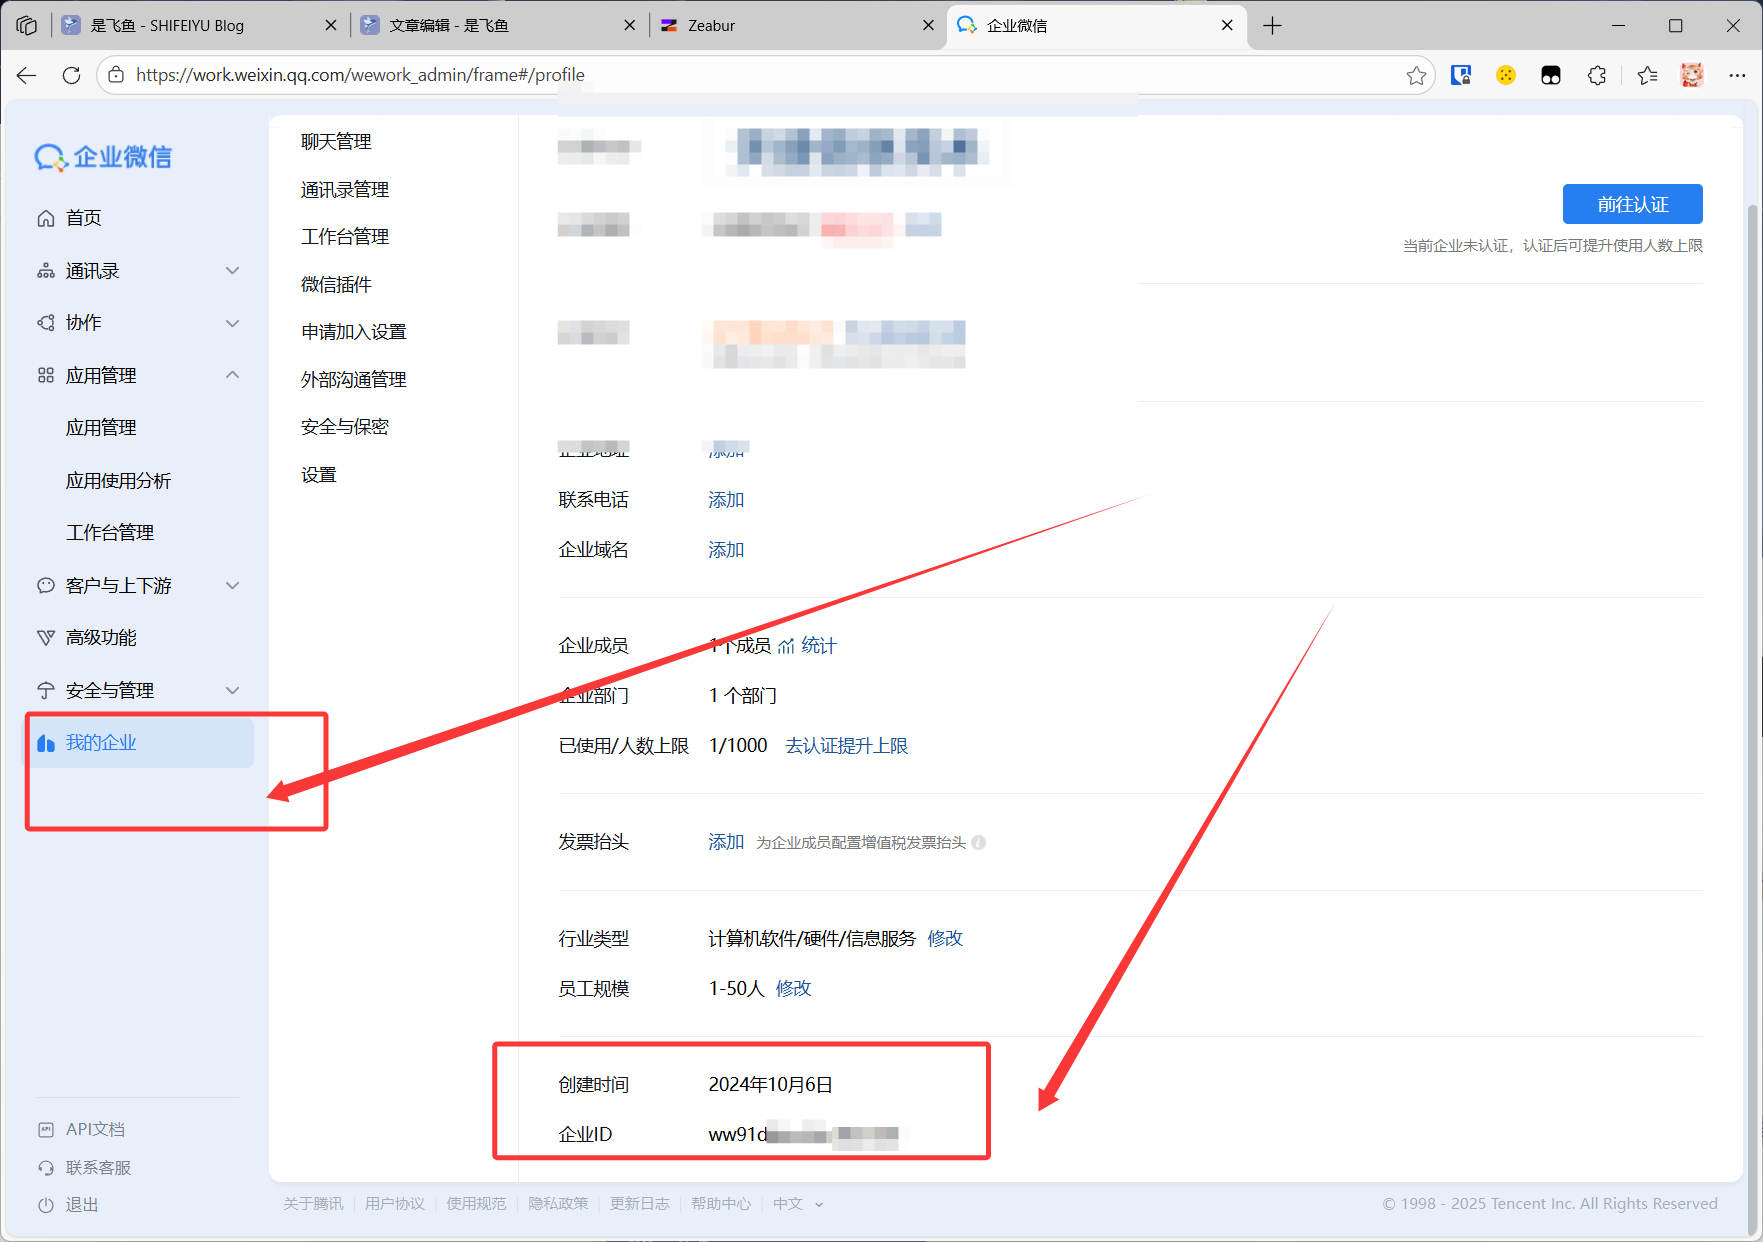
Task: Click the info icon beside 发票抬头 hint
Action: [978, 843]
